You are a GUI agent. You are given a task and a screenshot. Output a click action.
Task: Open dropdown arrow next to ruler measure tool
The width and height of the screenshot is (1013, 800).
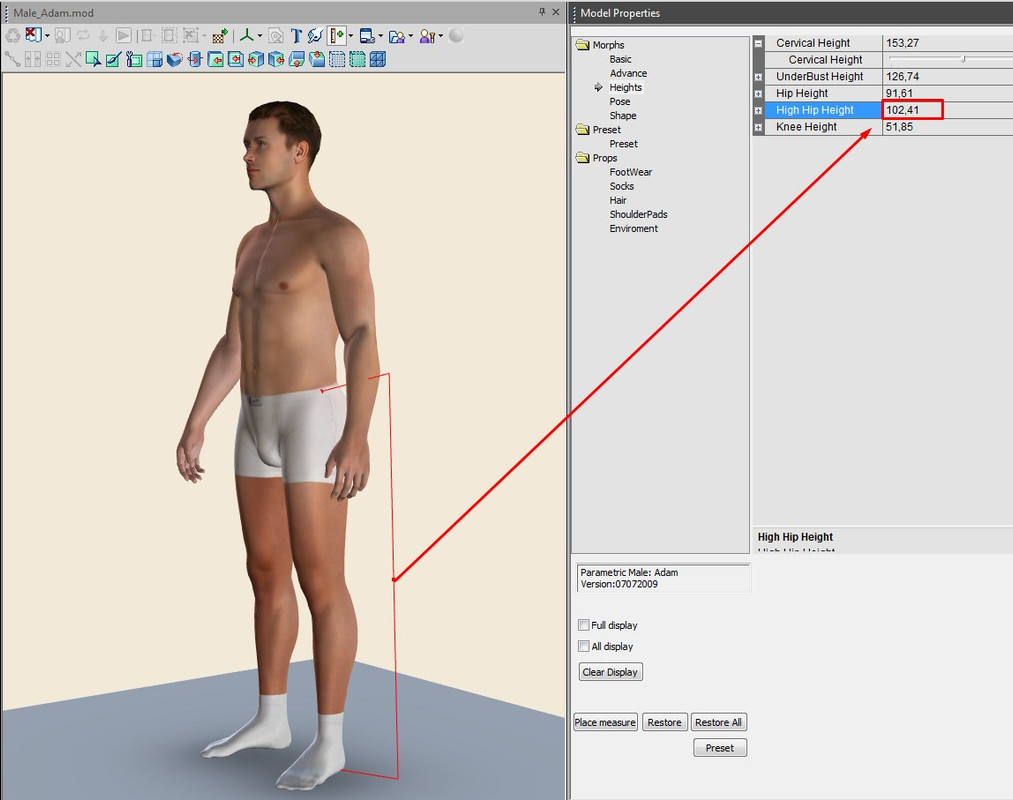click(351, 36)
